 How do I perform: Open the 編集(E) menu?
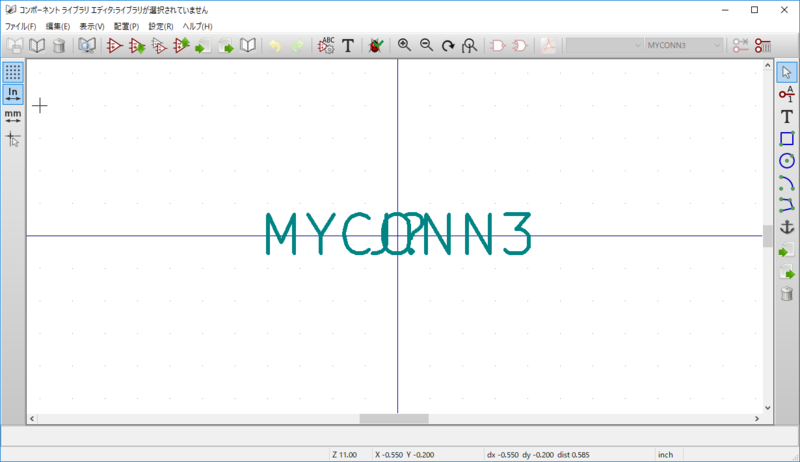pyautogui.click(x=58, y=26)
